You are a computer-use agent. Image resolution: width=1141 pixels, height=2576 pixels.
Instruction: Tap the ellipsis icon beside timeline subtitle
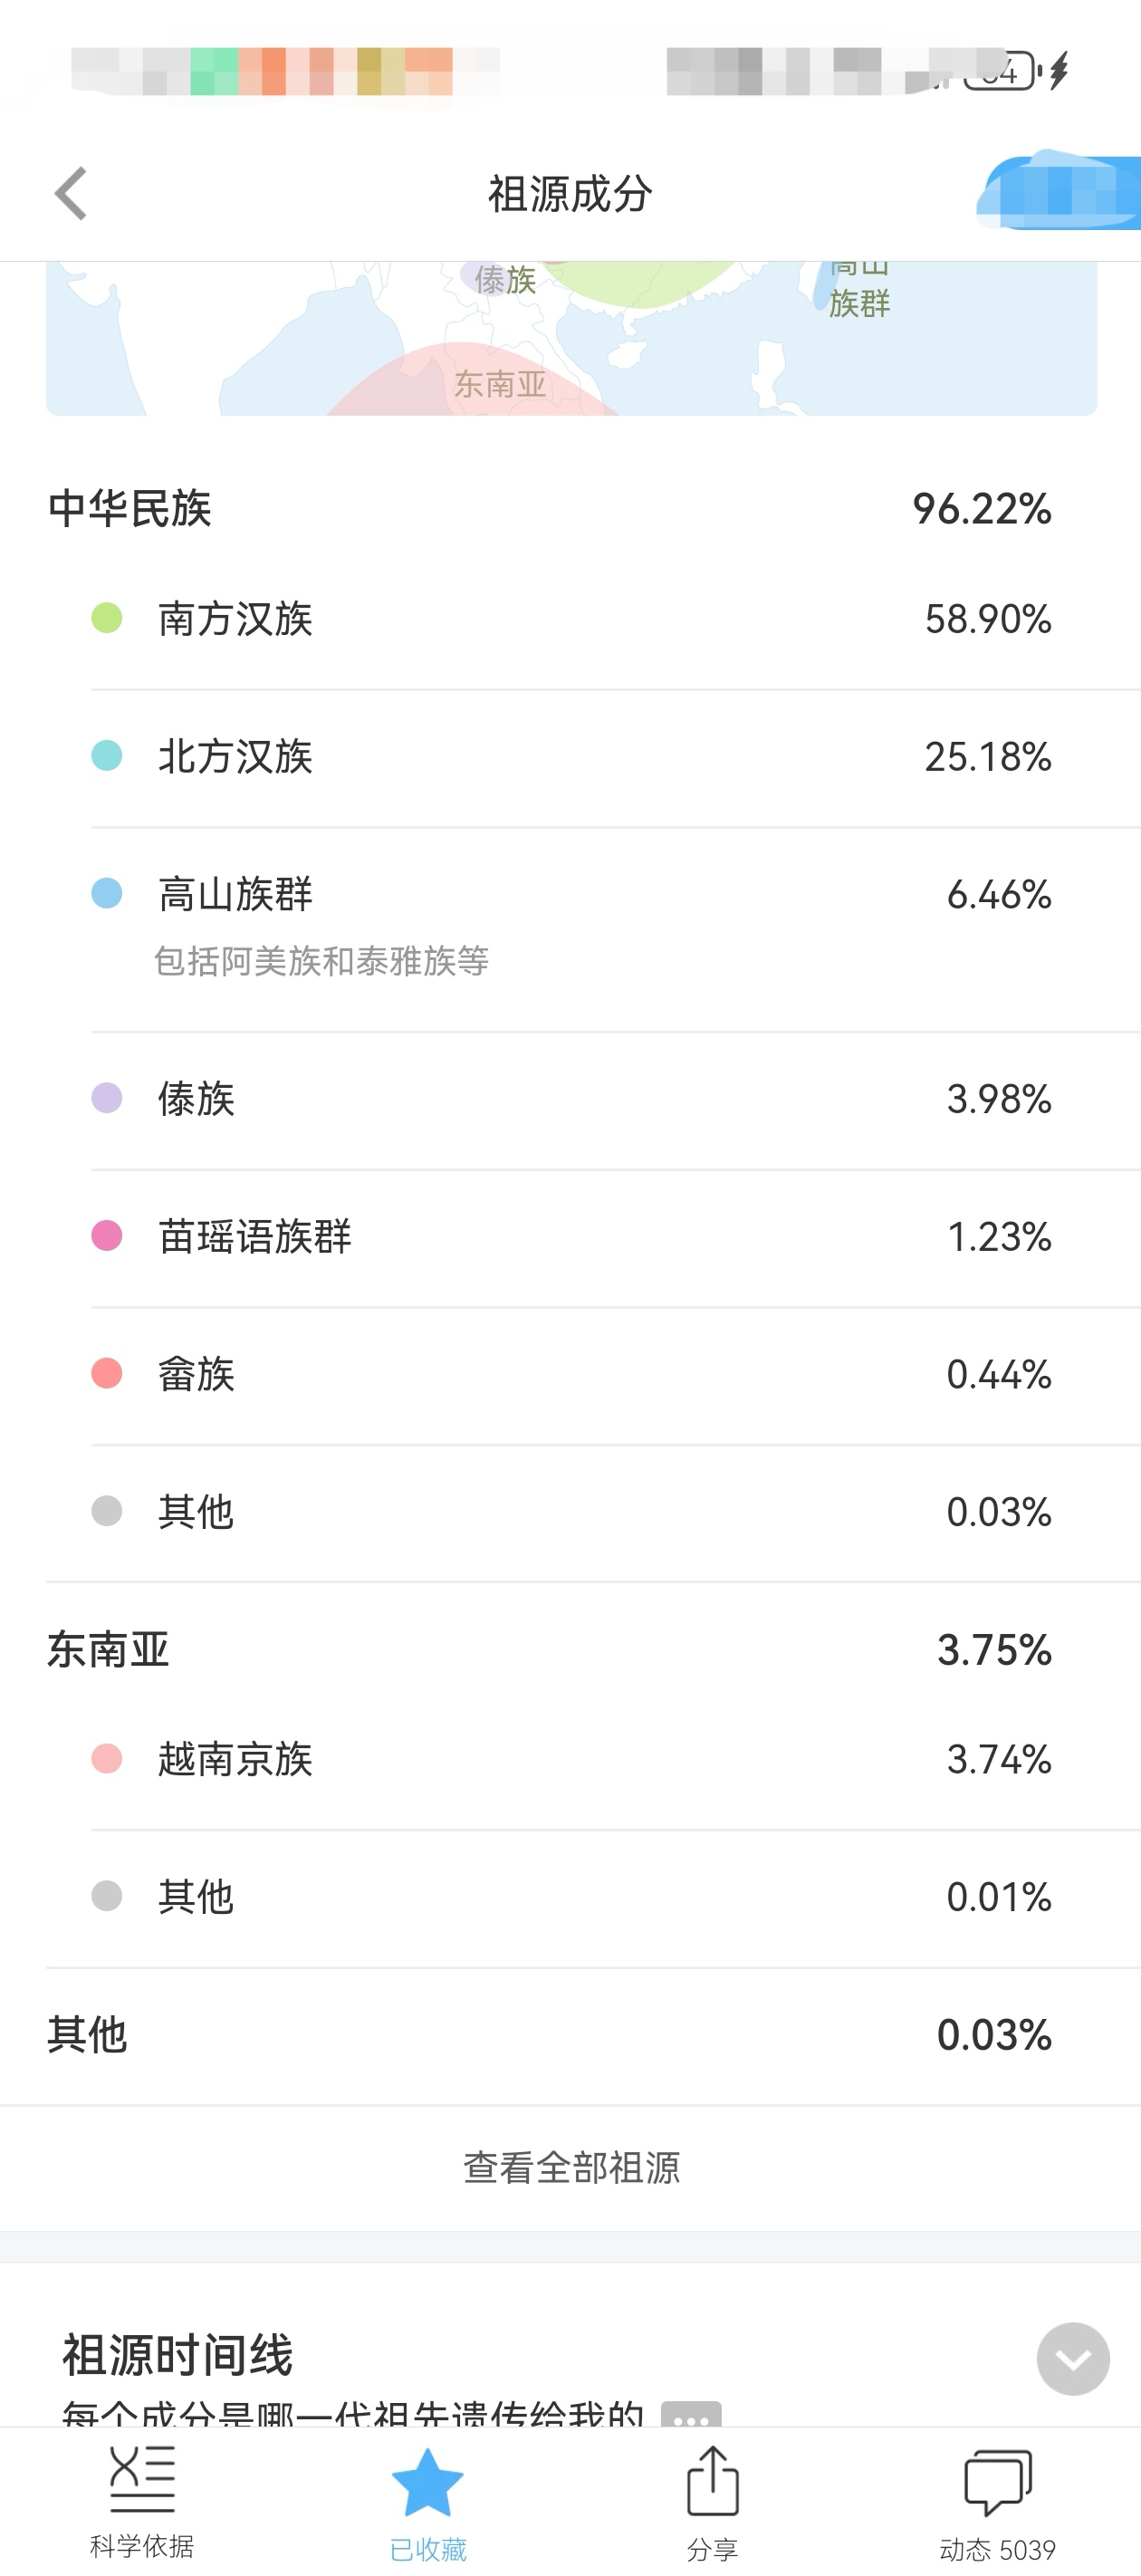tap(691, 2414)
